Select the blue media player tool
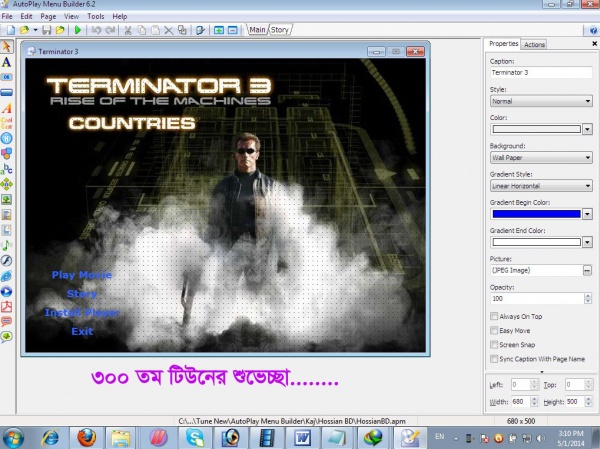 [x=7, y=291]
